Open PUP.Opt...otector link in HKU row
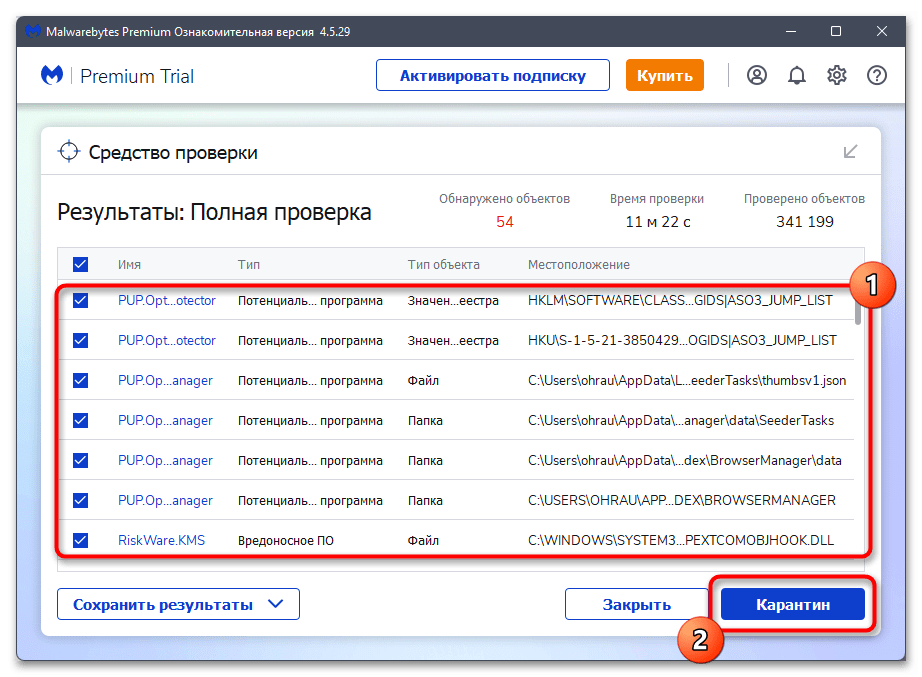Screen dimensions: 922x677 166,341
